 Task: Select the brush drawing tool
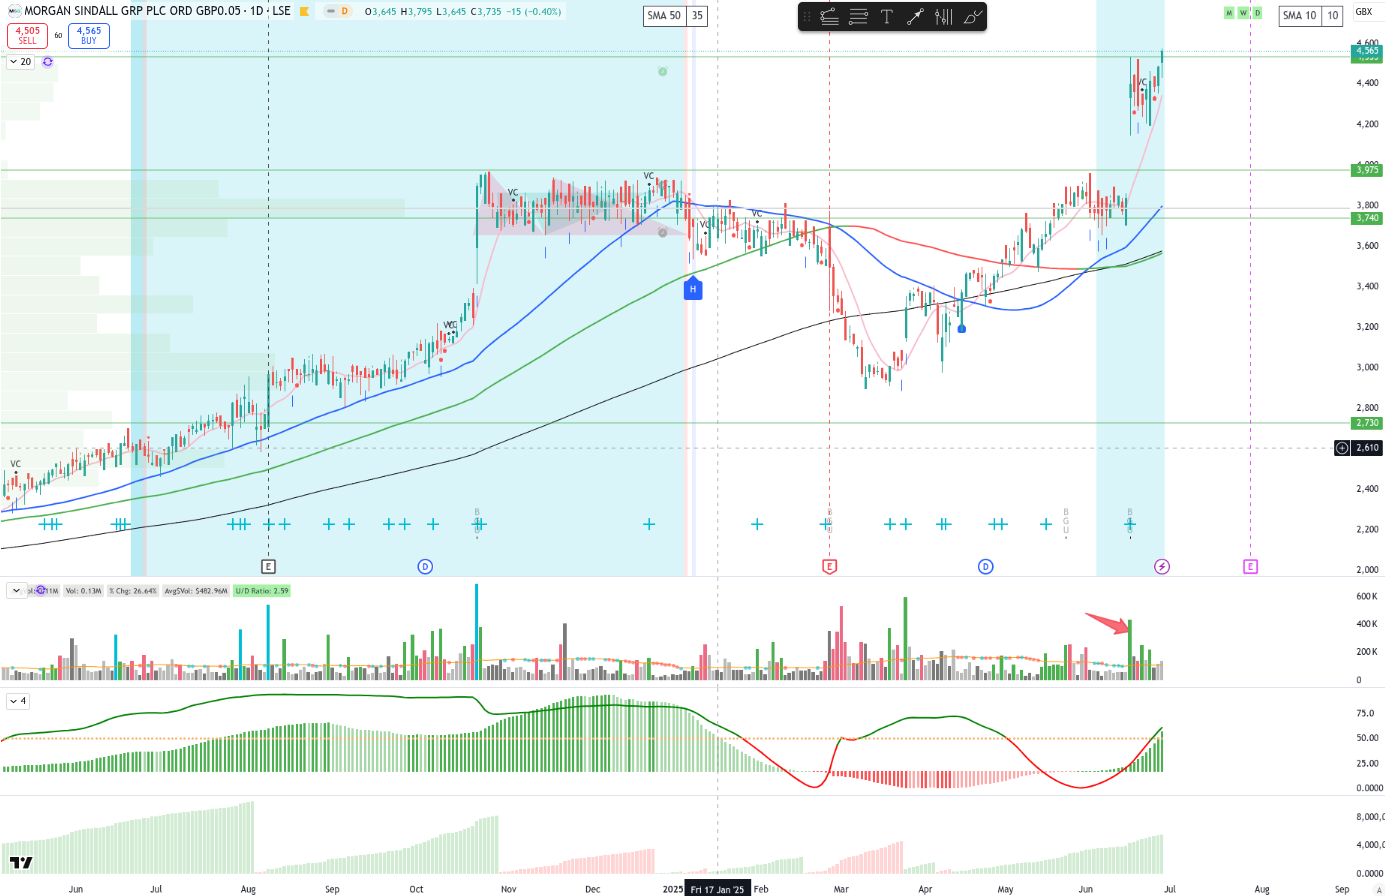[x=973, y=17]
